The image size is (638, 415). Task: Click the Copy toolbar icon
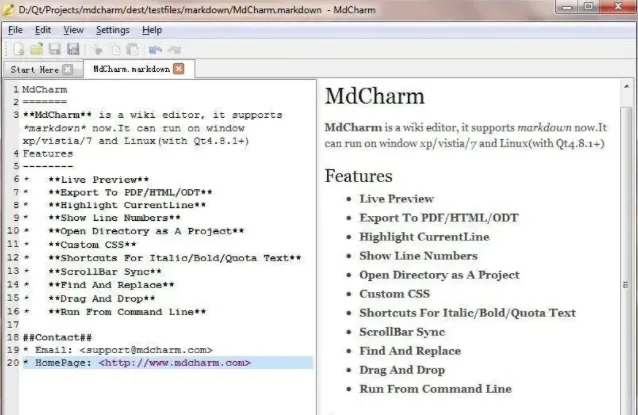tap(116, 50)
